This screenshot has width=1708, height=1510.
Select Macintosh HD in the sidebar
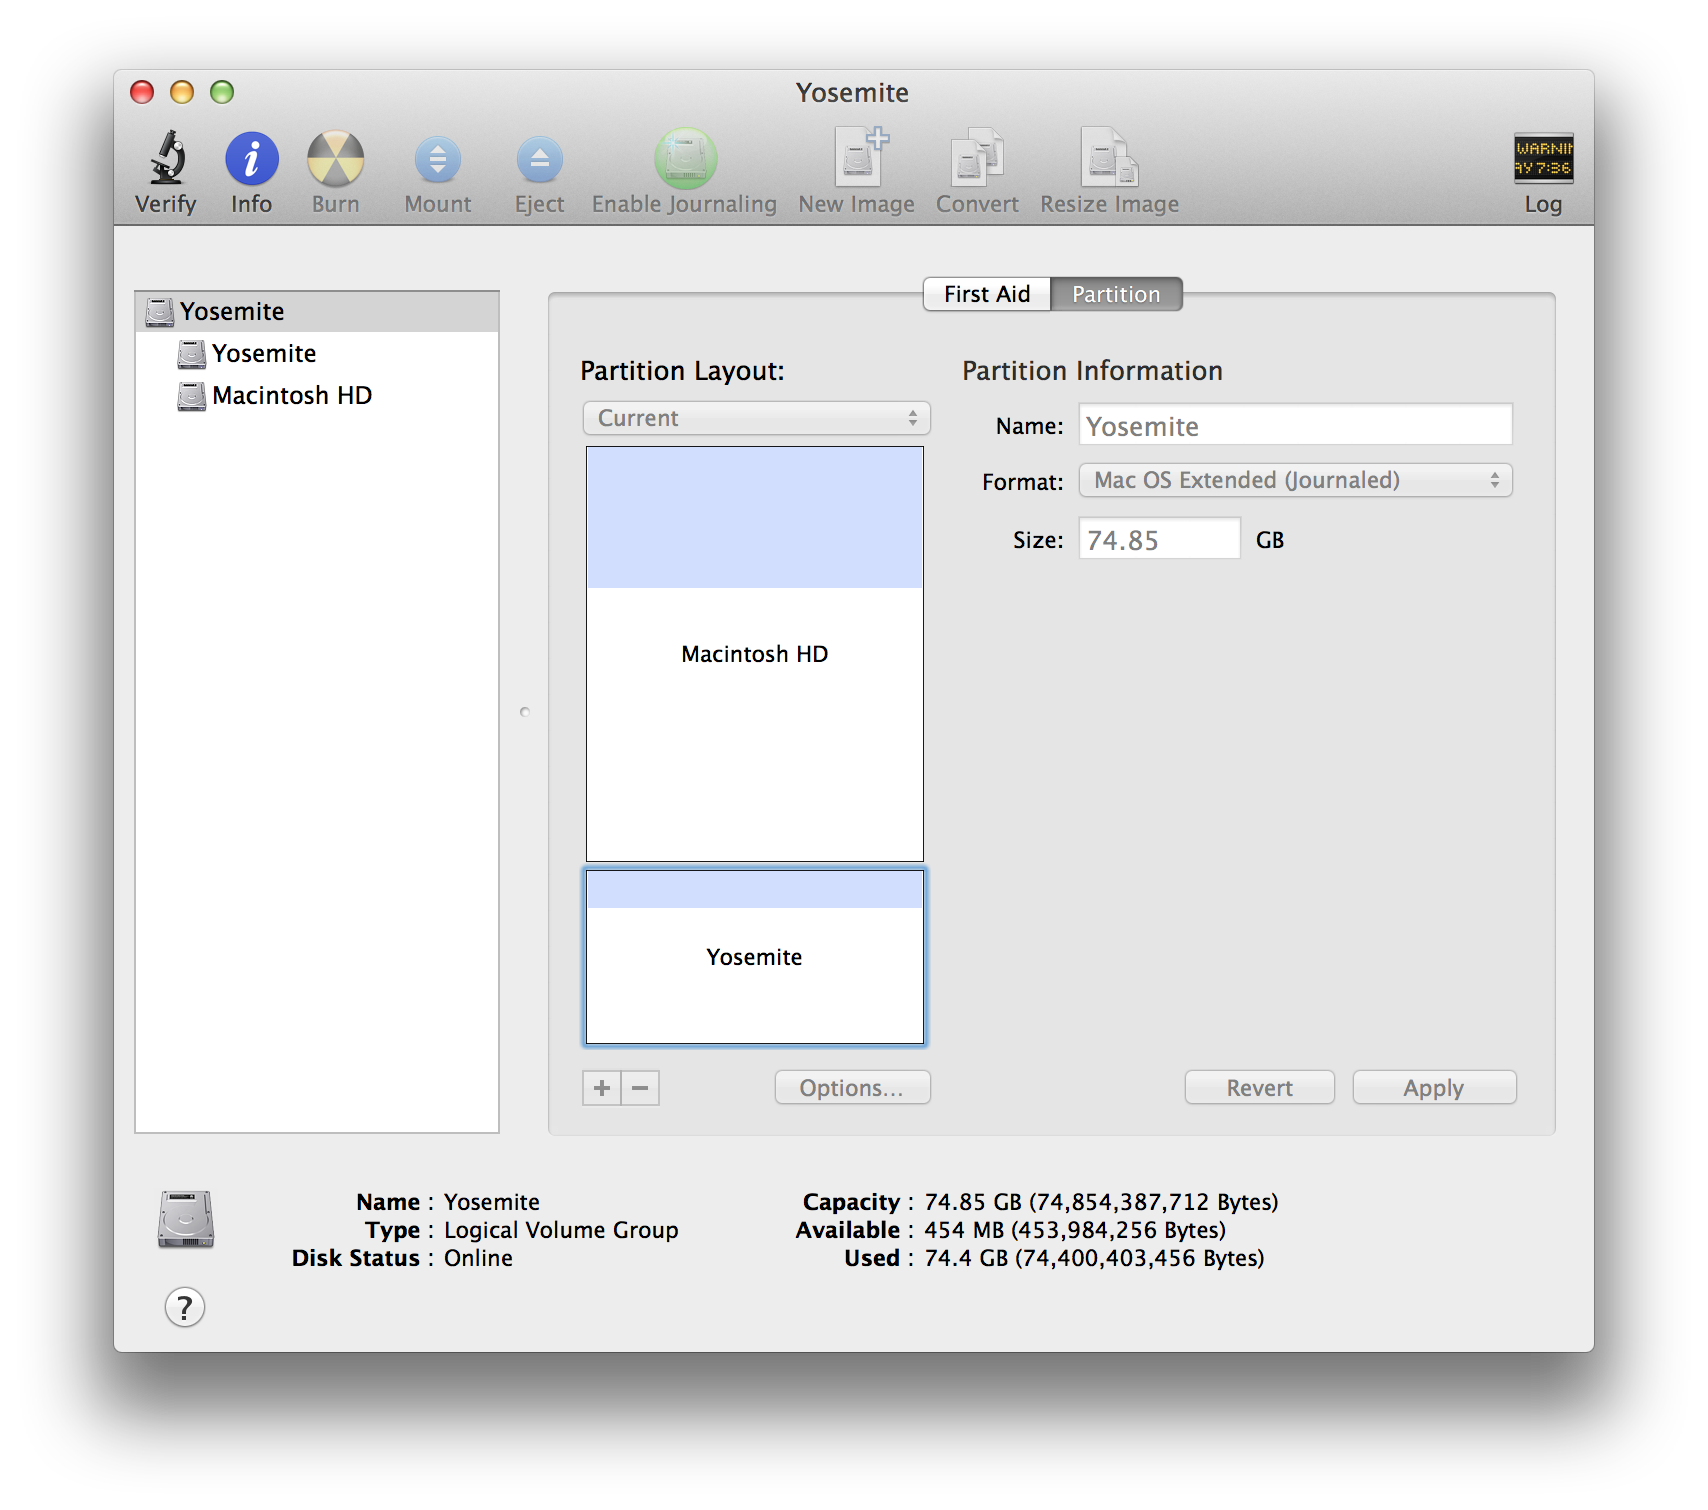317,395
